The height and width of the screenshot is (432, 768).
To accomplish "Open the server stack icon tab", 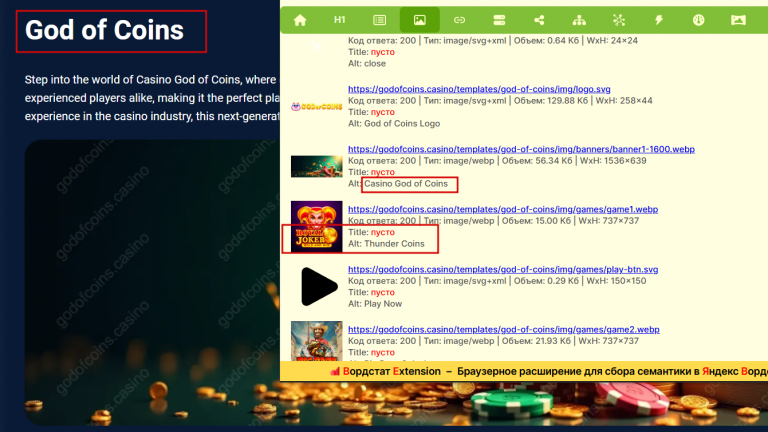I will (499, 20).
